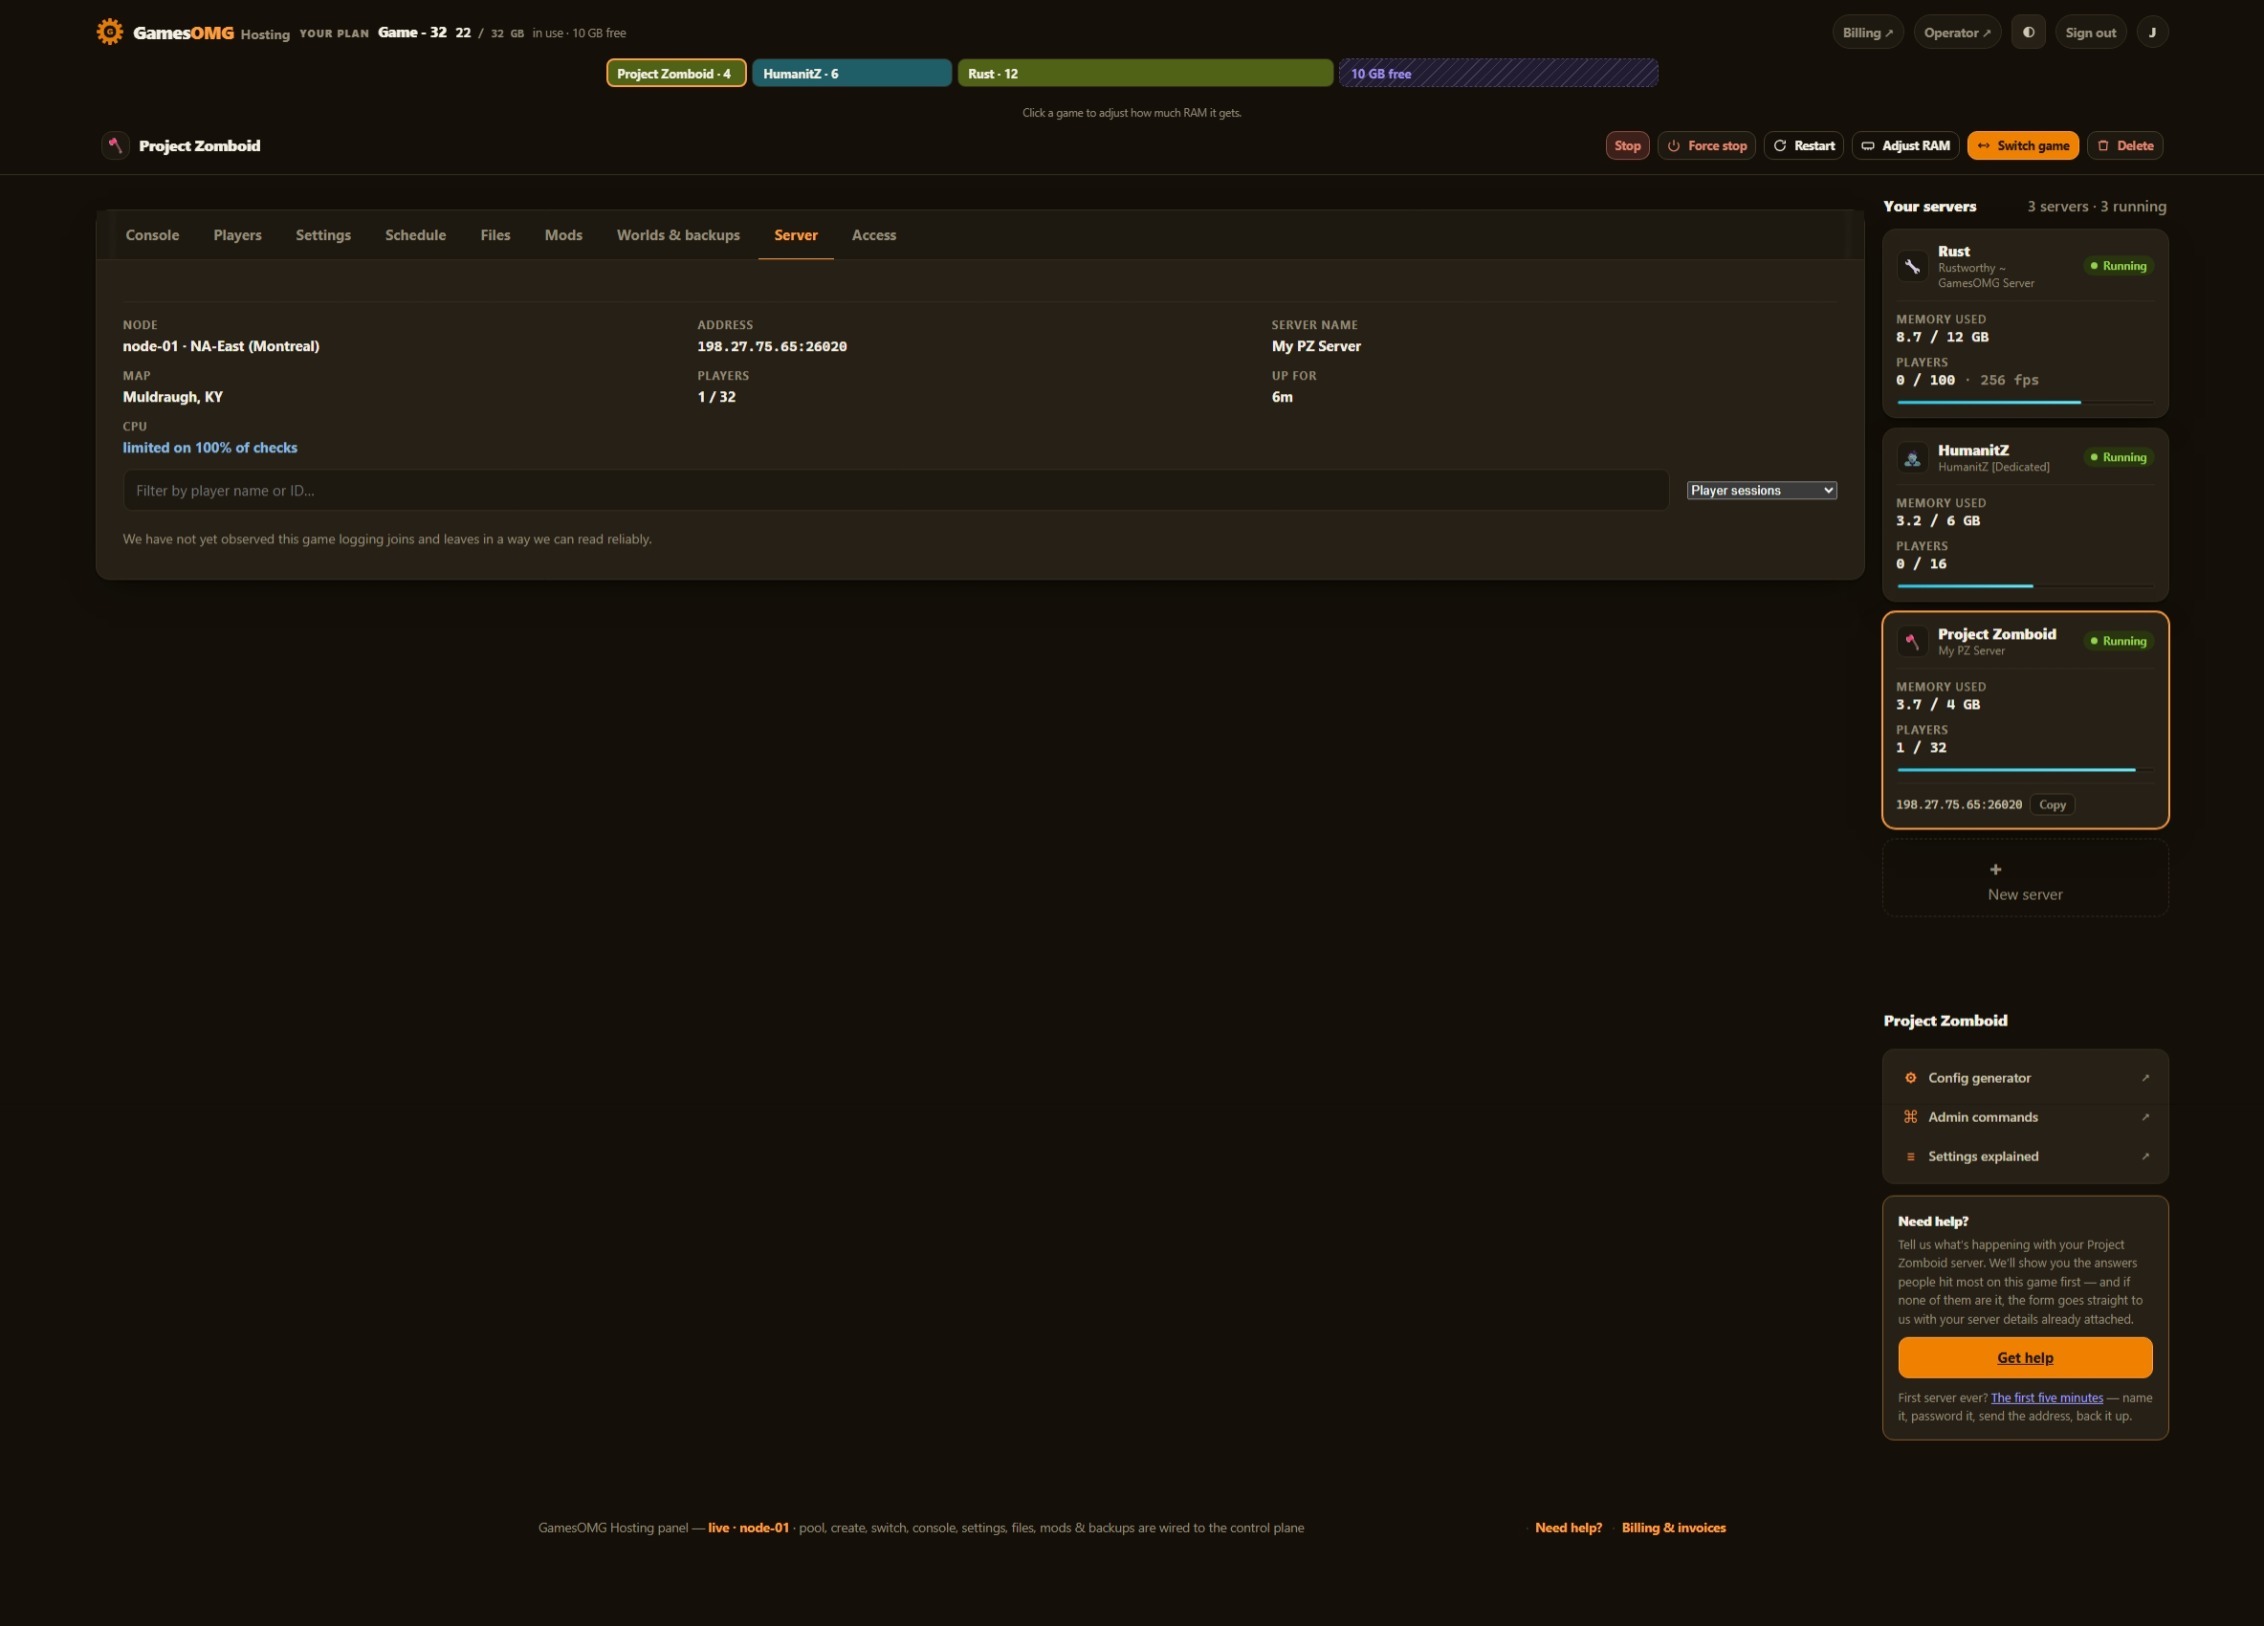Viewport: 2264px width, 1626px height.
Task: Click the main panel address 198.27.75.65:26020
Action: (x=772, y=346)
